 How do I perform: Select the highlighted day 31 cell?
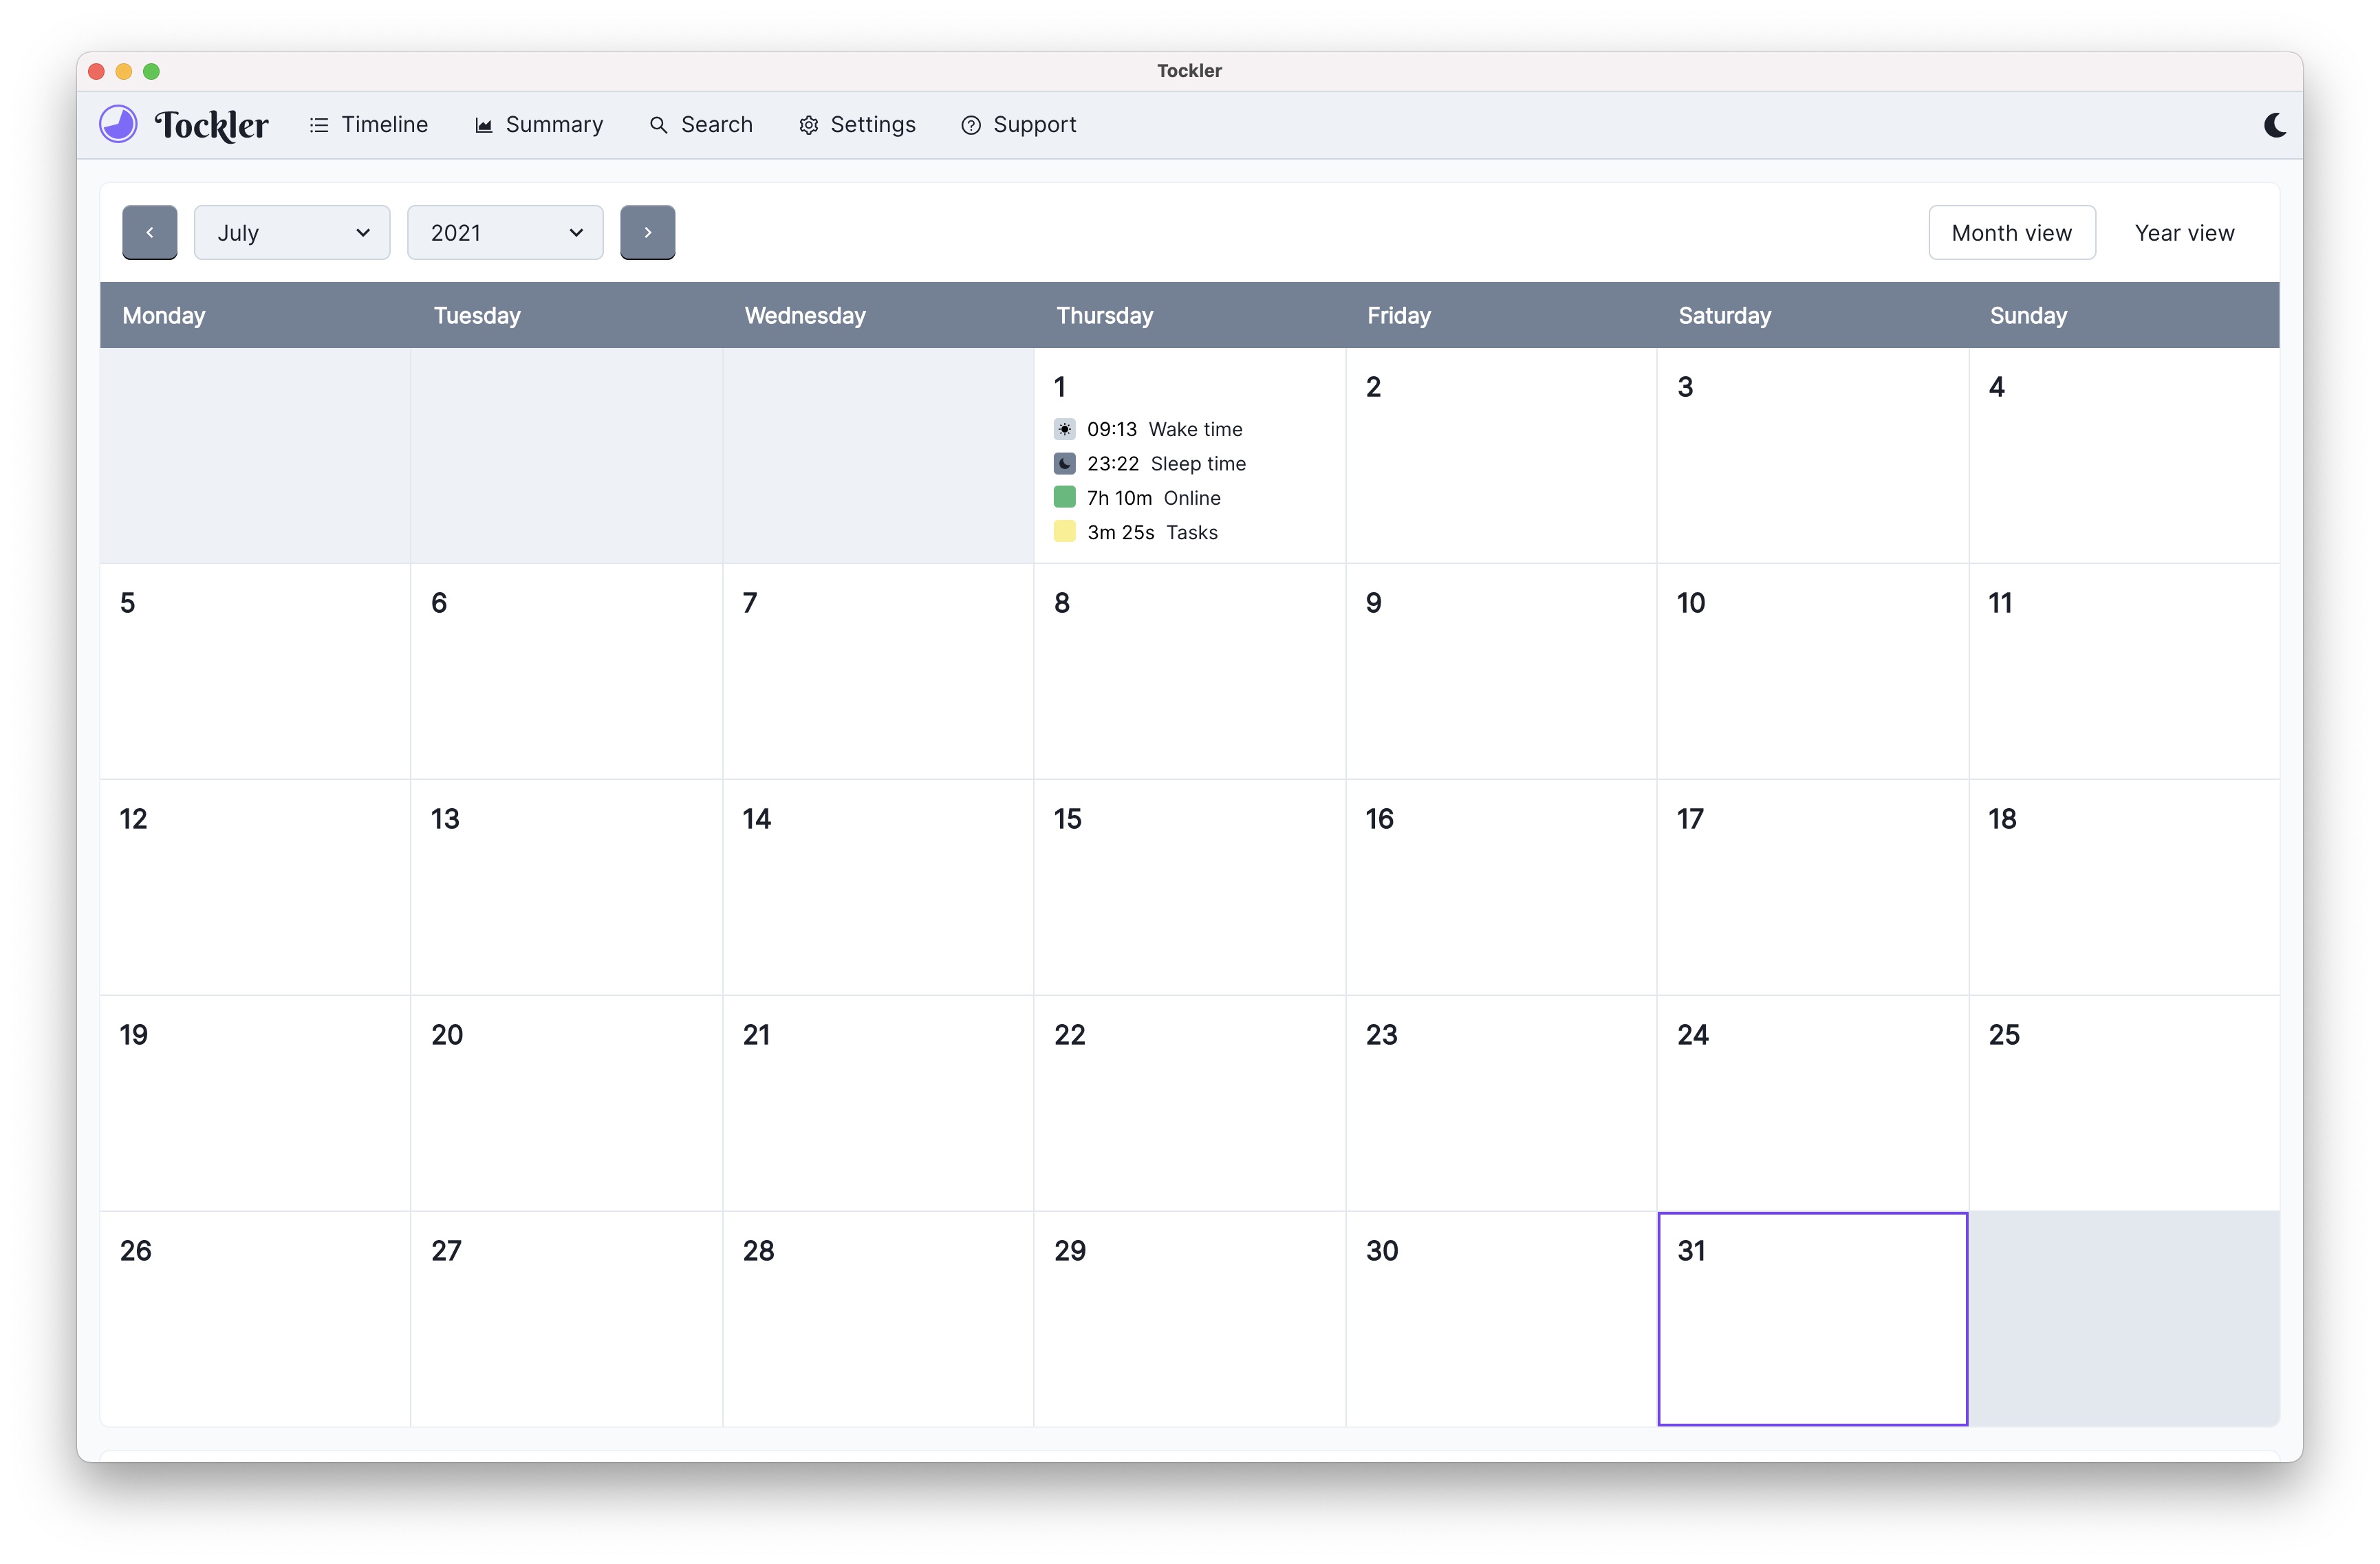point(1811,1318)
